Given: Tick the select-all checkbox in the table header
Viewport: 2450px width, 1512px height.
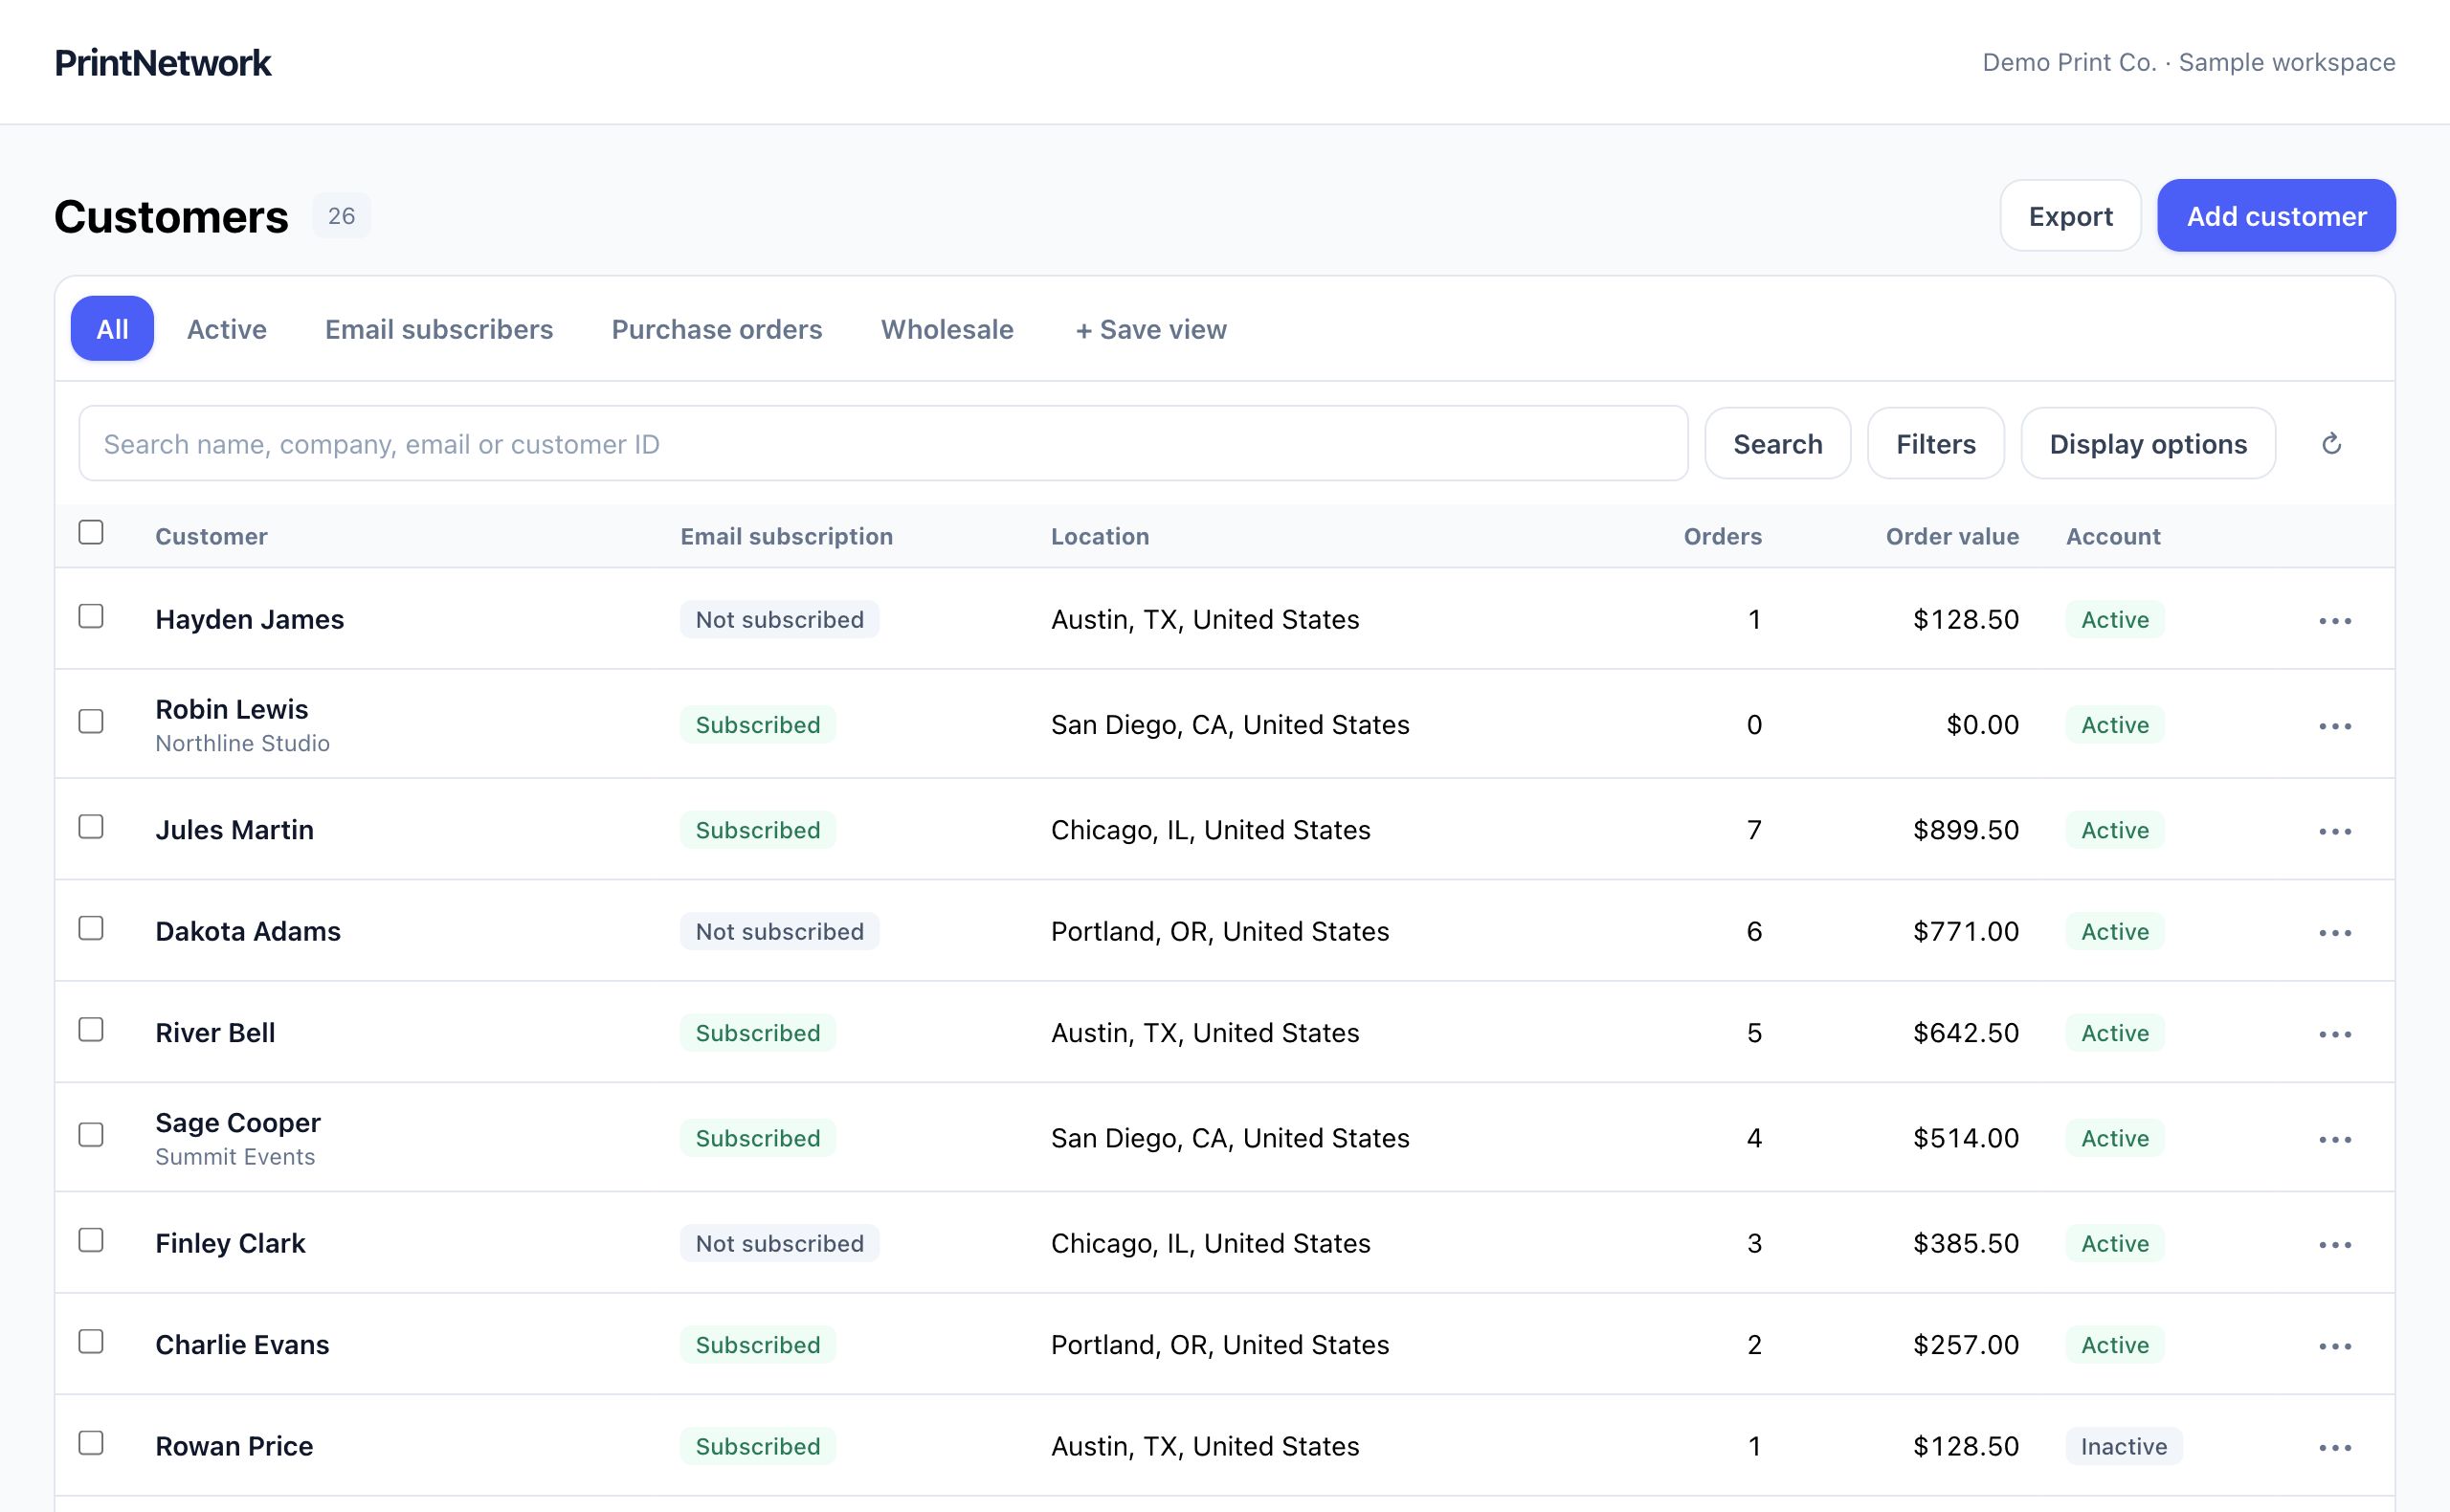Looking at the screenshot, I should [91, 532].
